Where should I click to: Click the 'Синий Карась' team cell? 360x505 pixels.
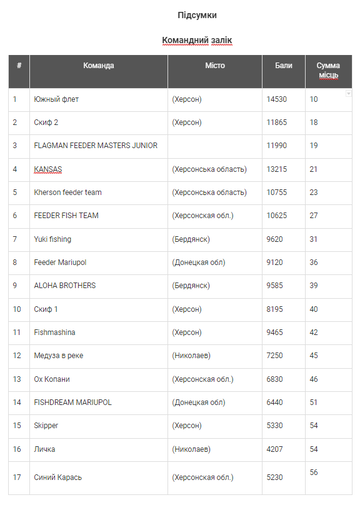click(x=98, y=478)
